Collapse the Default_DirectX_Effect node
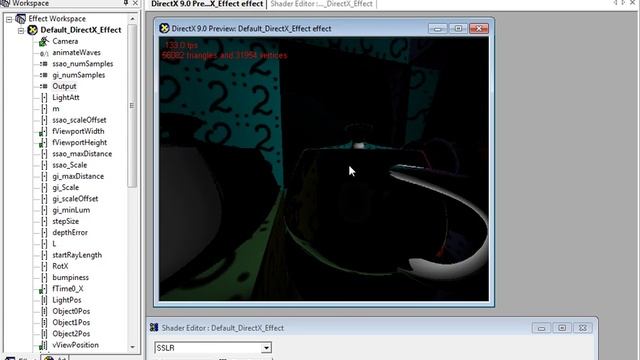Viewport: 640px width, 360px height. click(x=21, y=31)
